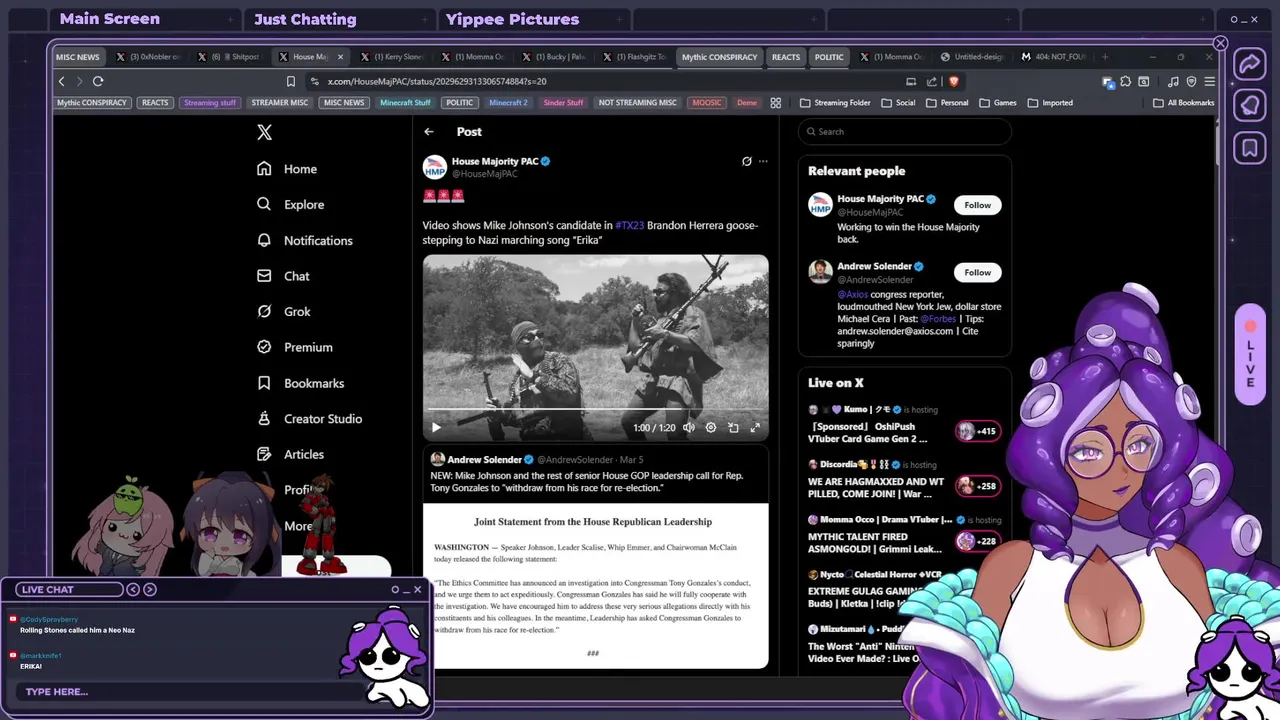The height and width of the screenshot is (720, 1280).
Task: Join the +415 Kumo live space
Action: (x=978, y=431)
